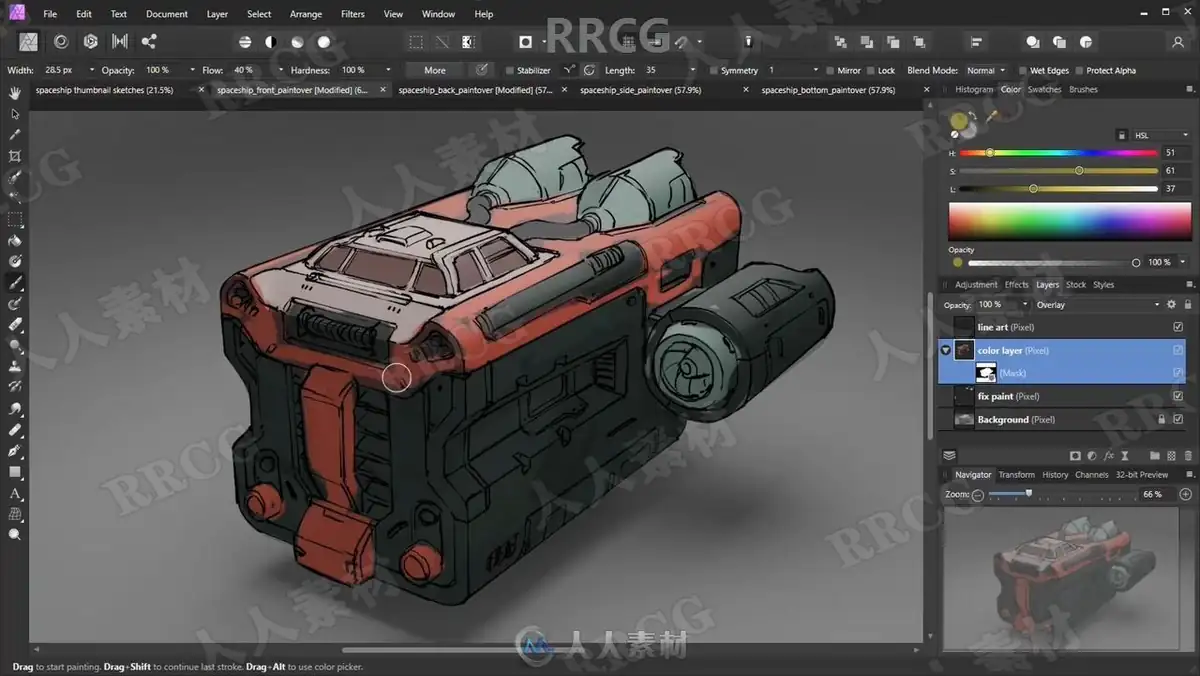Screen dimensions: 1200x676
Task: Click the color picker eyedropper in Color panel
Action: tap(993, 116)
